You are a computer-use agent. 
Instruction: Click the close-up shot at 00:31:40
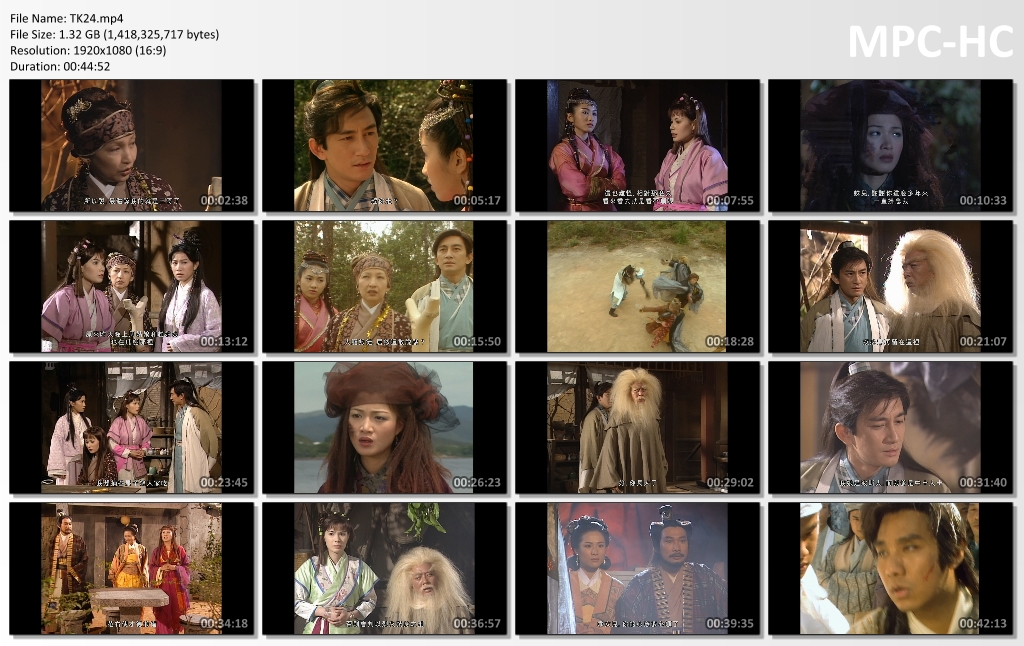click(890, 425)
